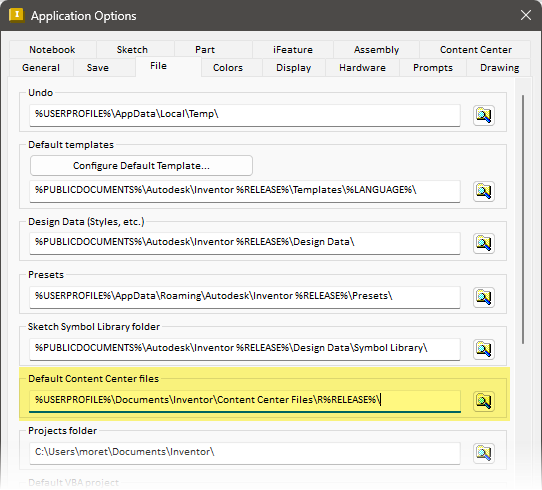The height and width of the screenshot is (490, 542).
Task: Click in the Default templates path field
Action: (x=245, y=191)
